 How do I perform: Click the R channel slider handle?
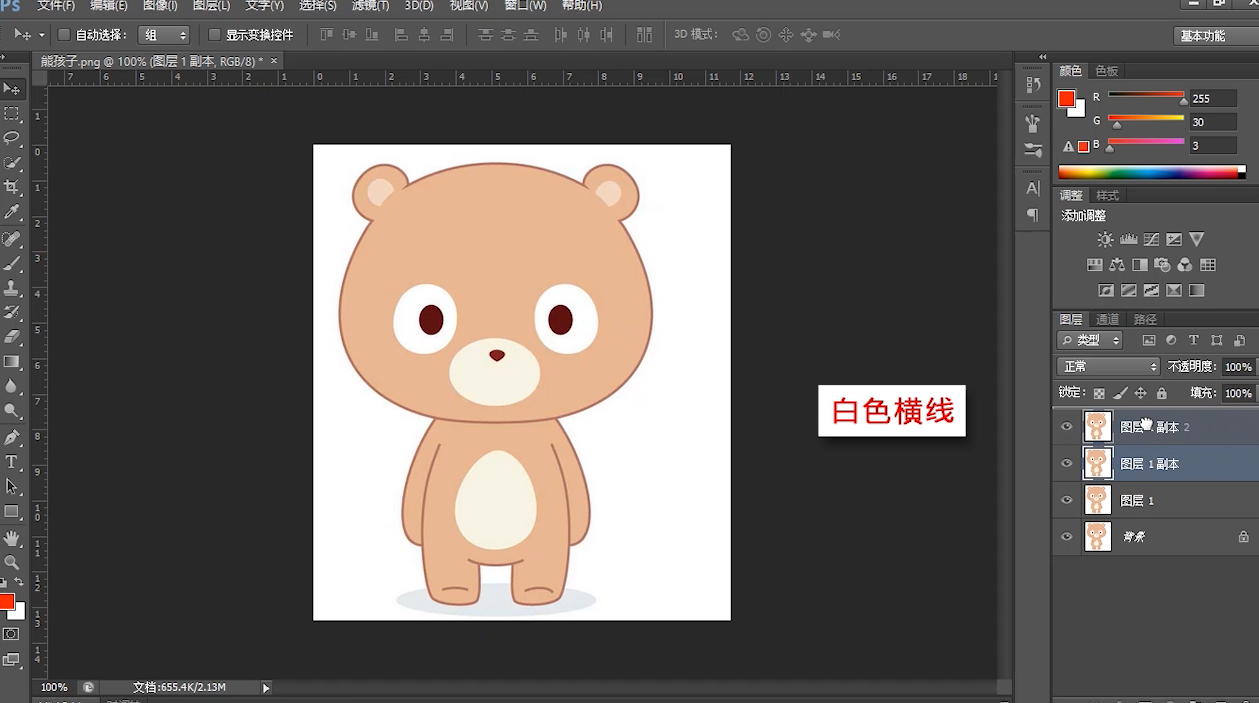pyautogui.click(x=1184, y=101)
